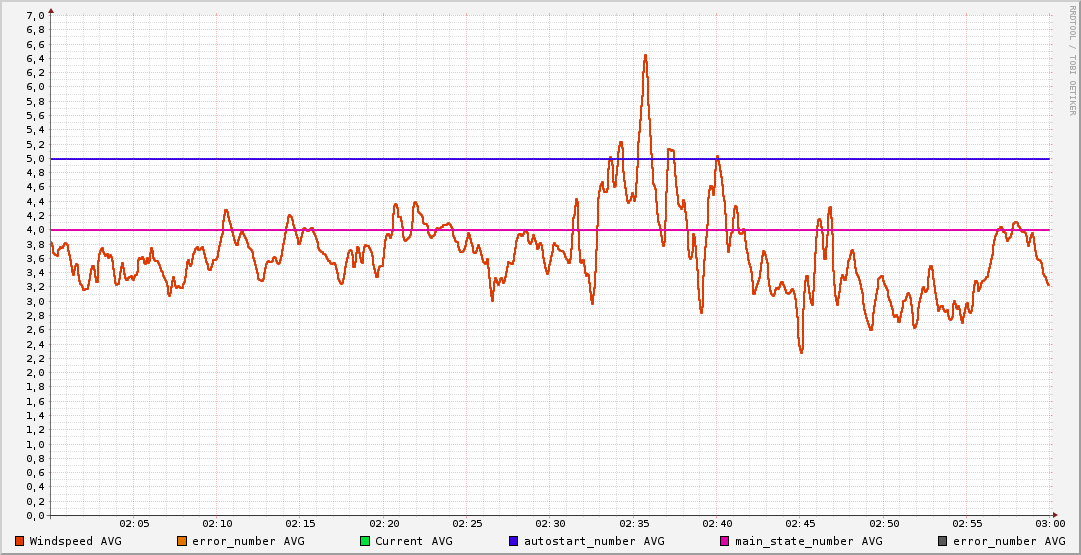
Task: Click the Current AVG legend text
Action: pos(413,541)
